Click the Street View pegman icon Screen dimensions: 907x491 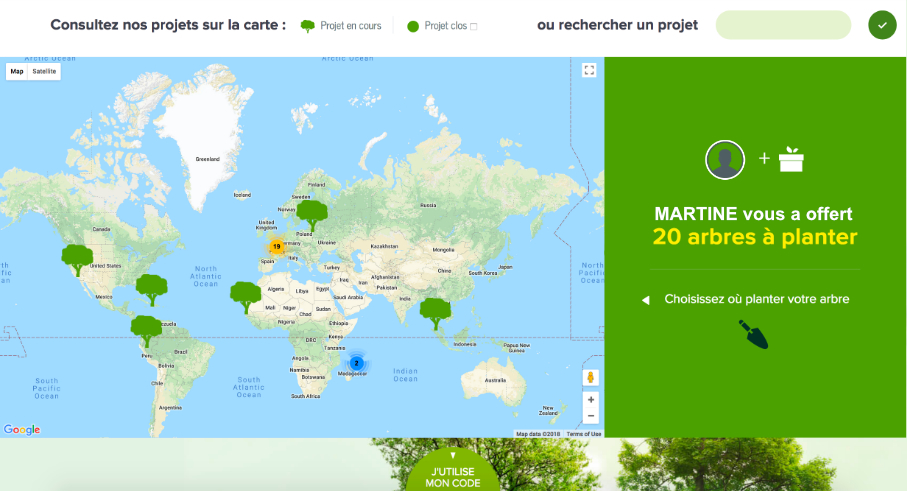coord(590,377)
